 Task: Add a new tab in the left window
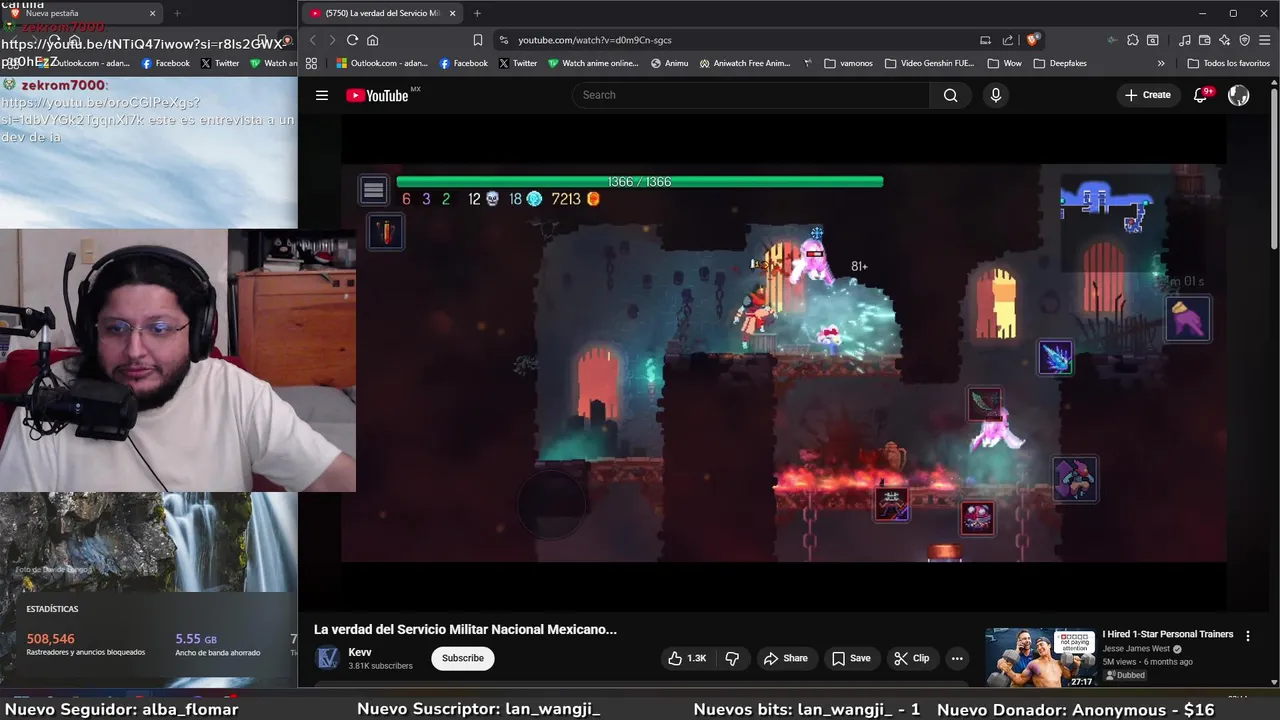click(177, 13)
